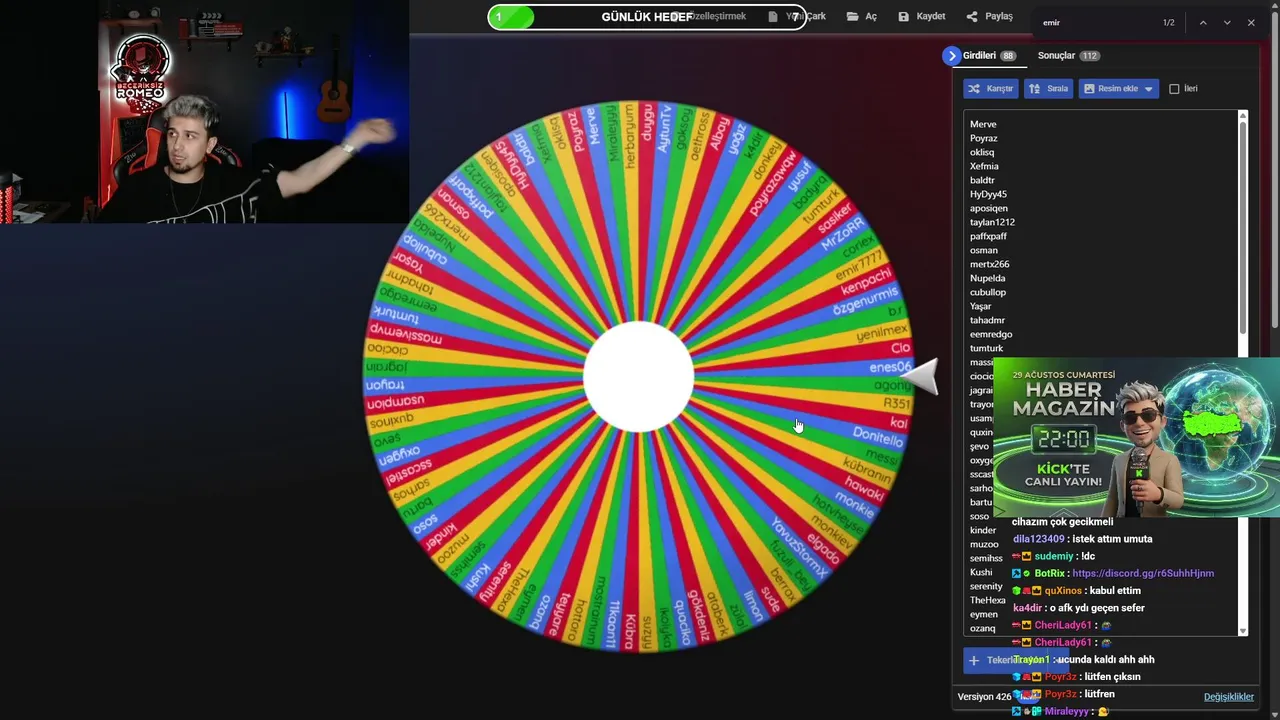Select 'ozanq' in the entries list

983,629
